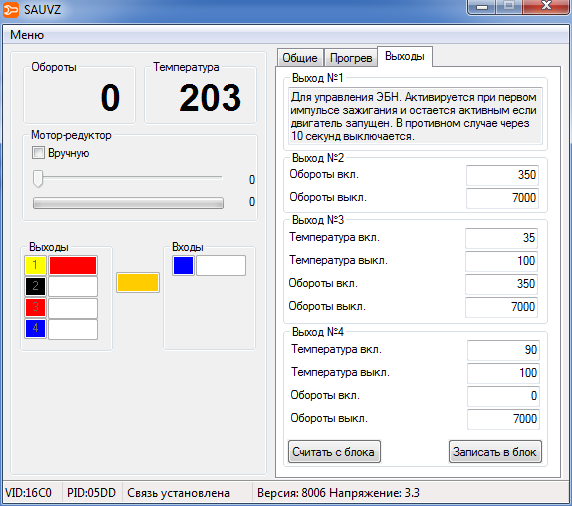572x506 pixels.
Task: Select the blue output 4 indicator
Action: click(x=35, y=328)
